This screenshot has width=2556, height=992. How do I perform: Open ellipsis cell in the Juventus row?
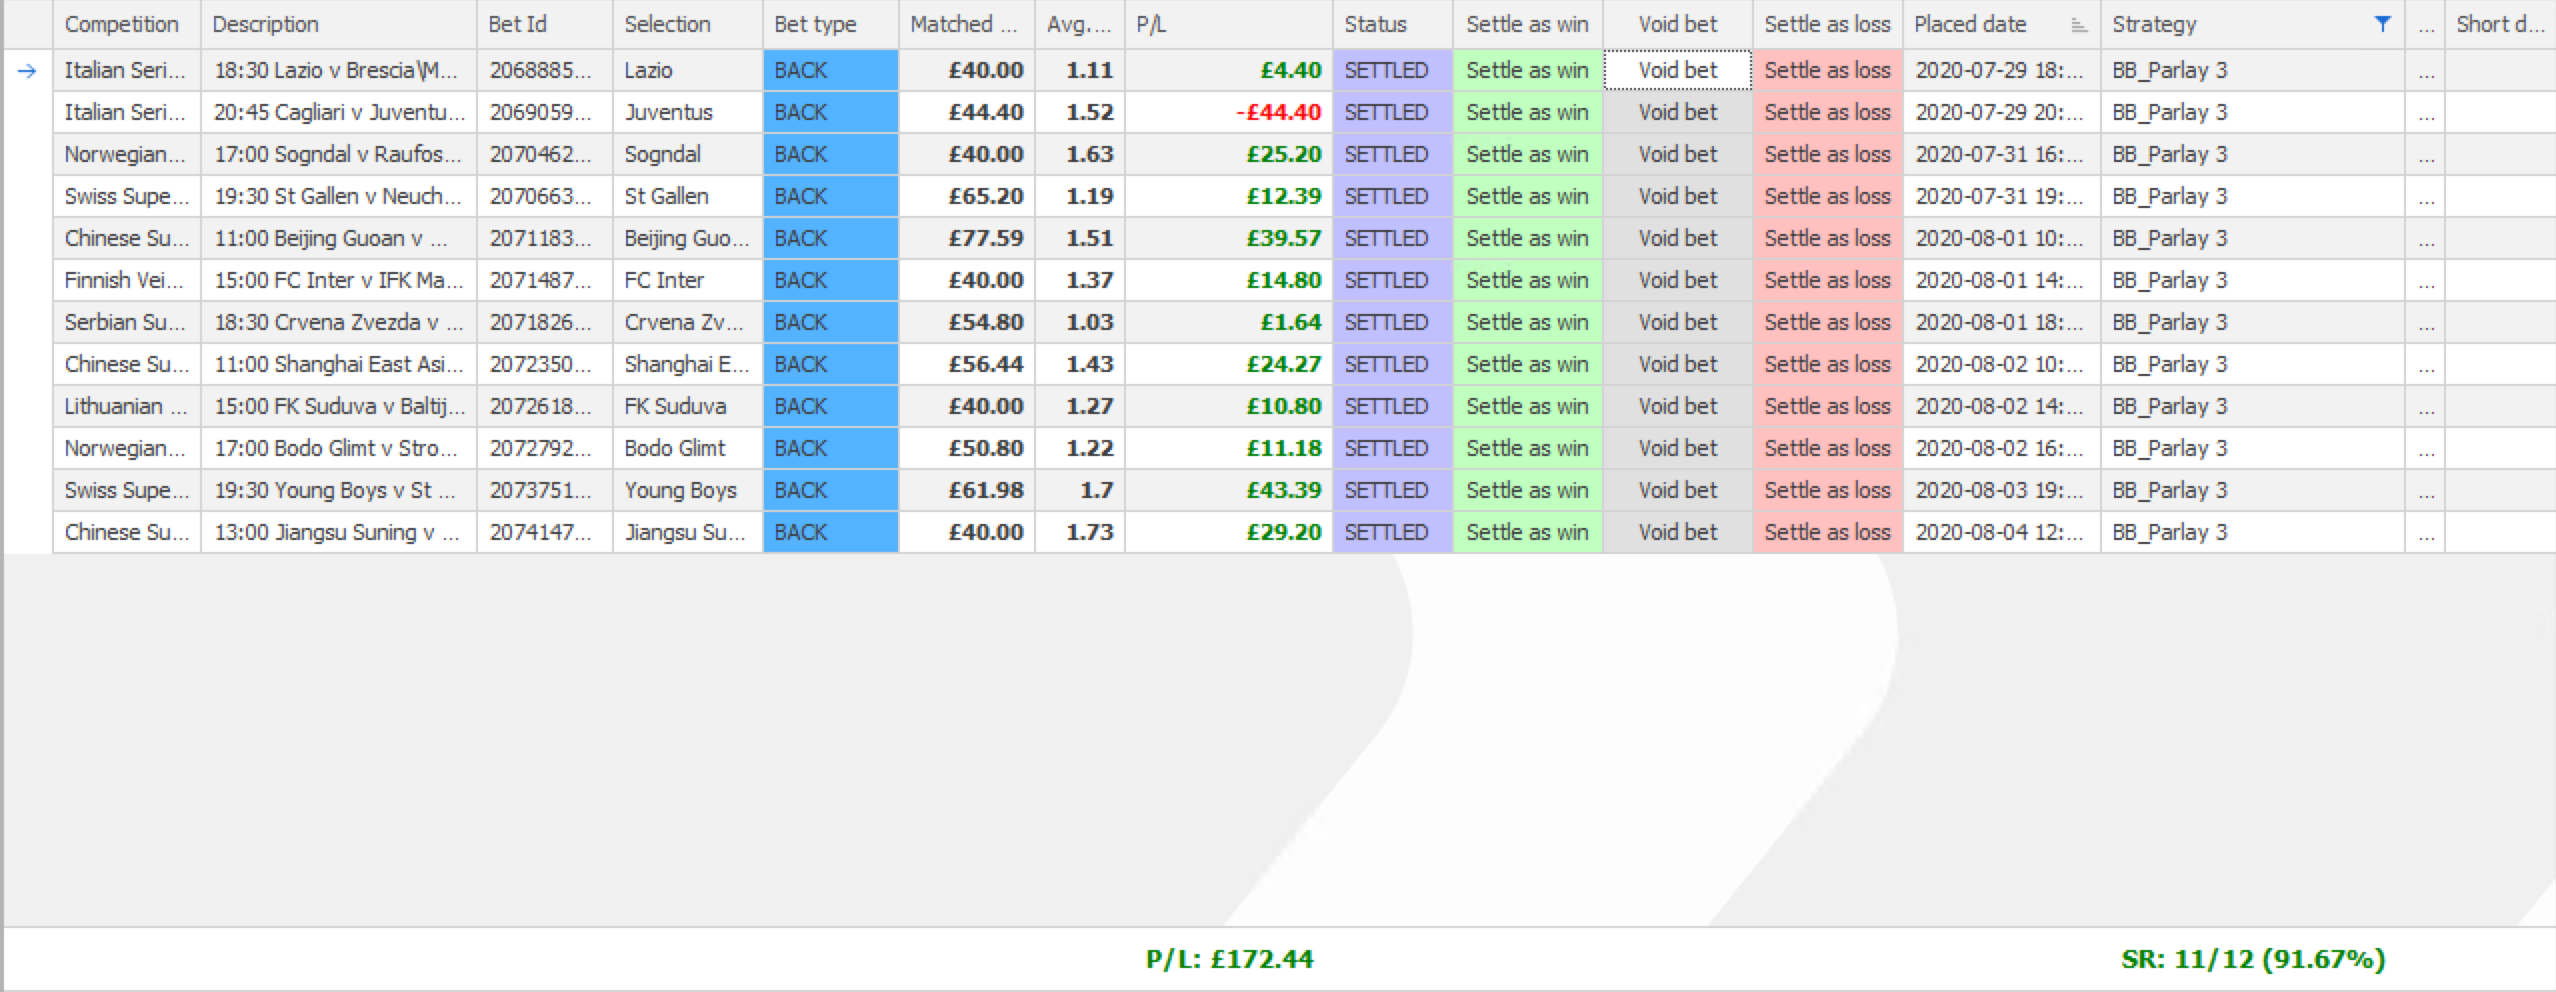coord(2425,112)
